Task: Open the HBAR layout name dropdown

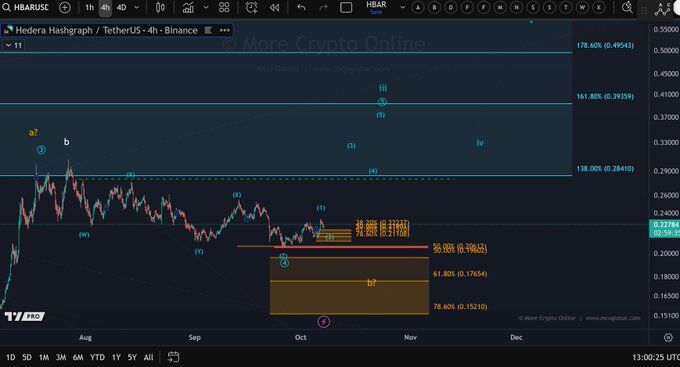Action: [402, 7]
